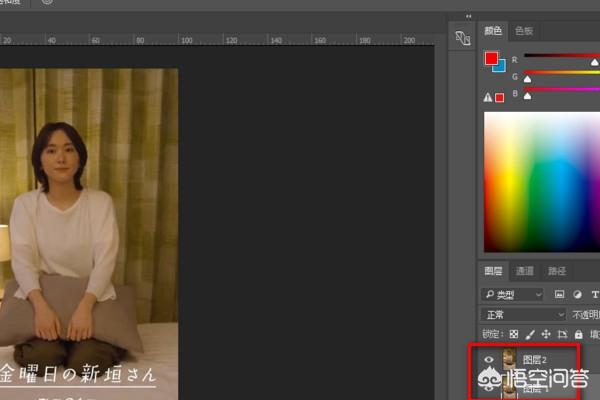
Task: Toggle lock transparent pixels icon
Action: 514,334
